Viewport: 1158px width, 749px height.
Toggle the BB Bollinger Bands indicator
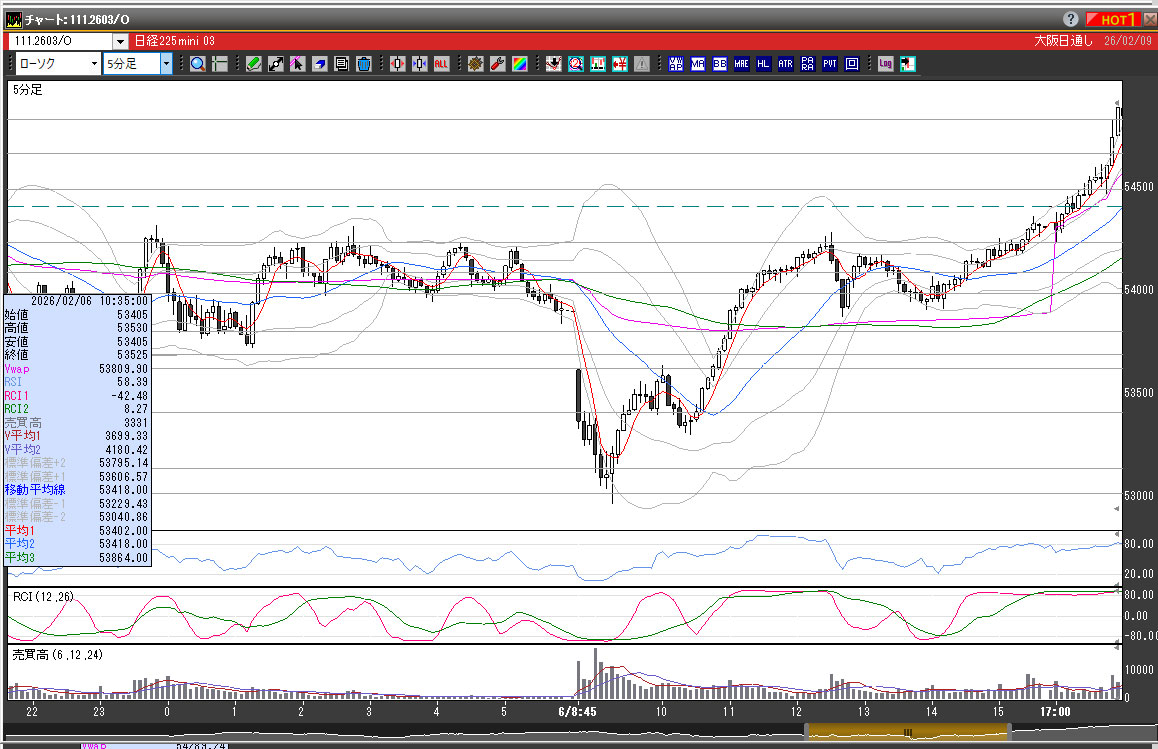[719, 64]
